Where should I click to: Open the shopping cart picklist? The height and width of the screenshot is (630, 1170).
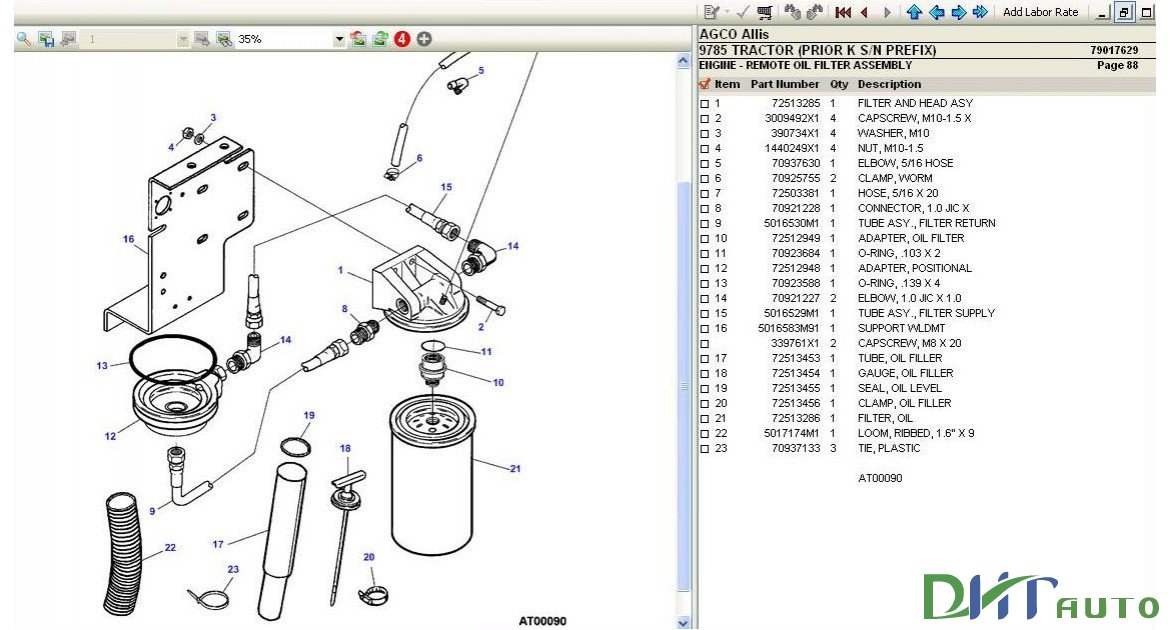(x=763, y=12)
